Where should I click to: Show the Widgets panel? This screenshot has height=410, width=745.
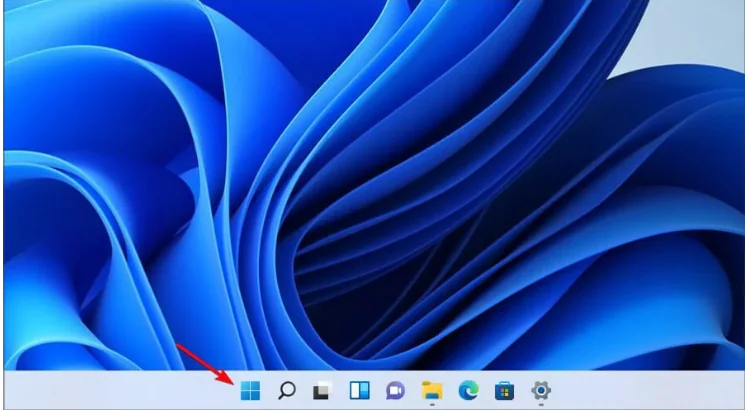click(x=359, y=390)
